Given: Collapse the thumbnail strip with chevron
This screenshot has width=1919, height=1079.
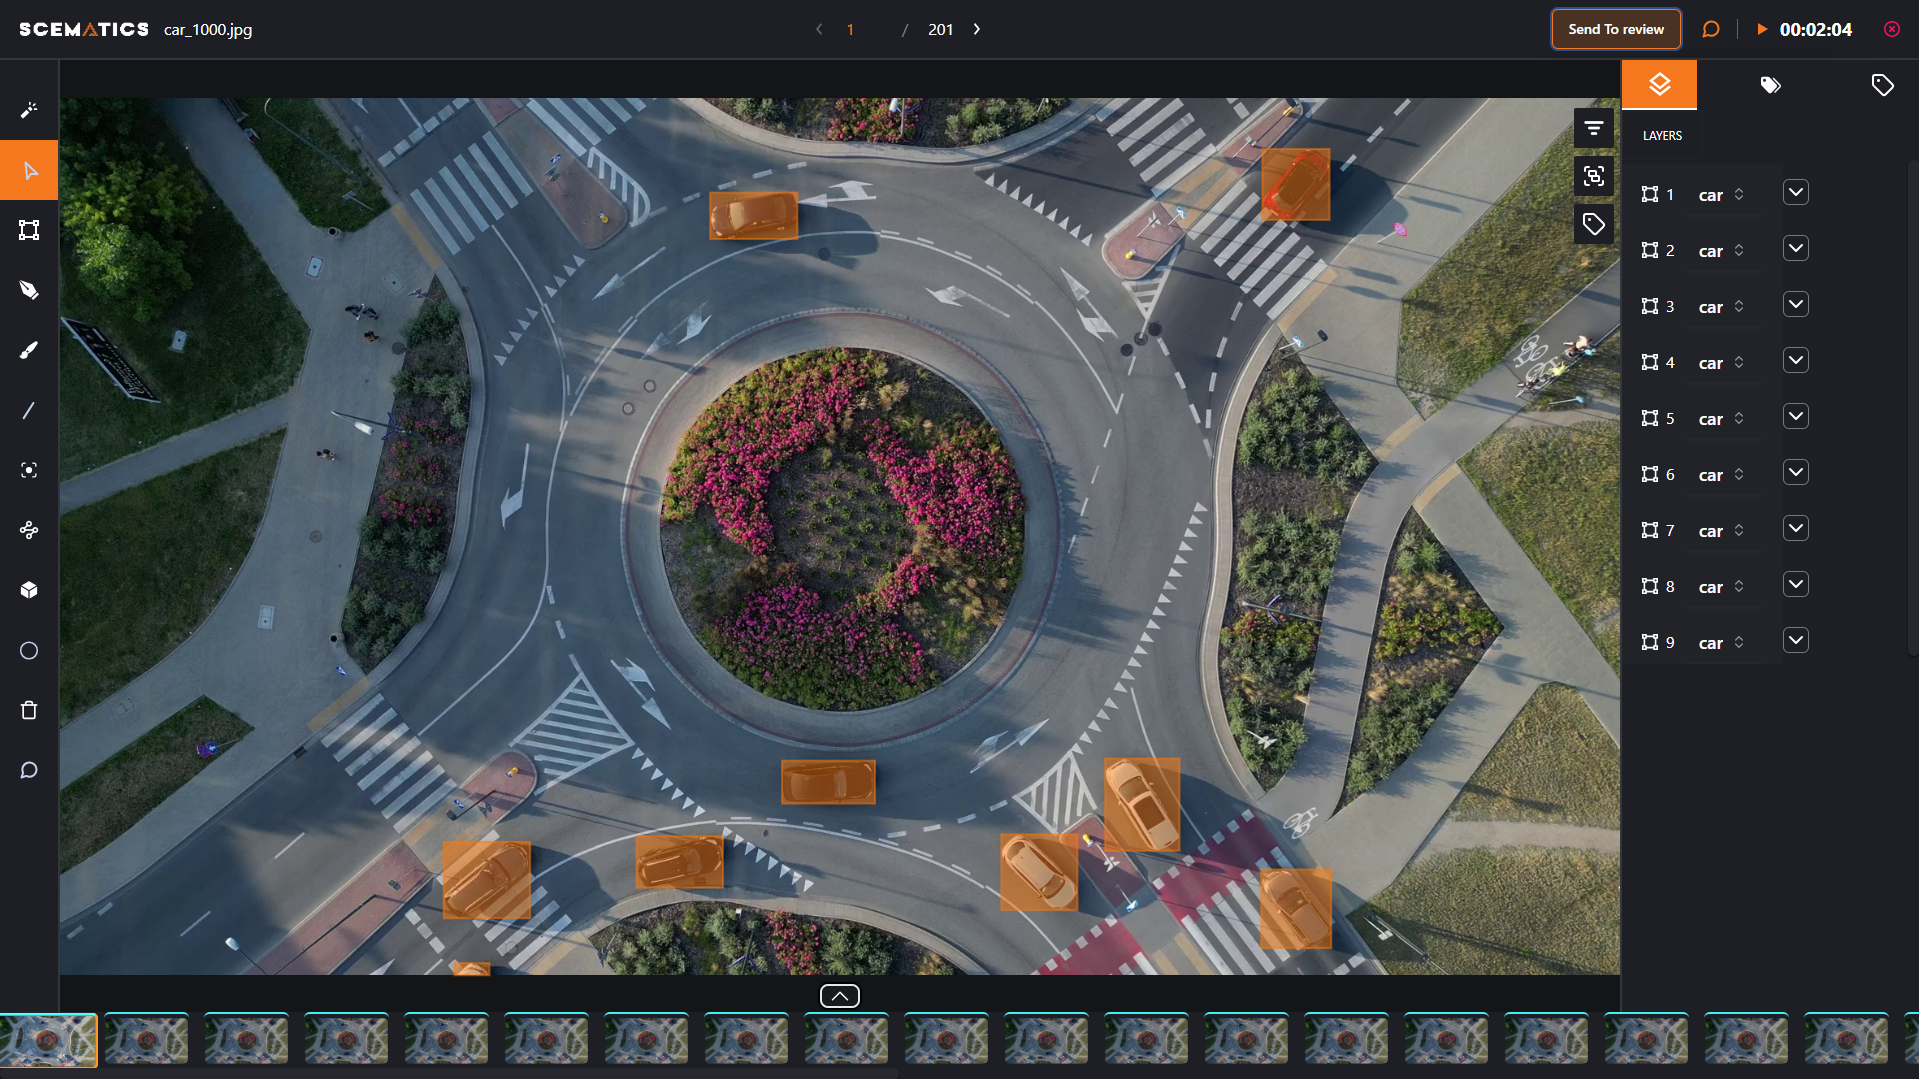Looking at the screenshot, I should coord(839,996).
